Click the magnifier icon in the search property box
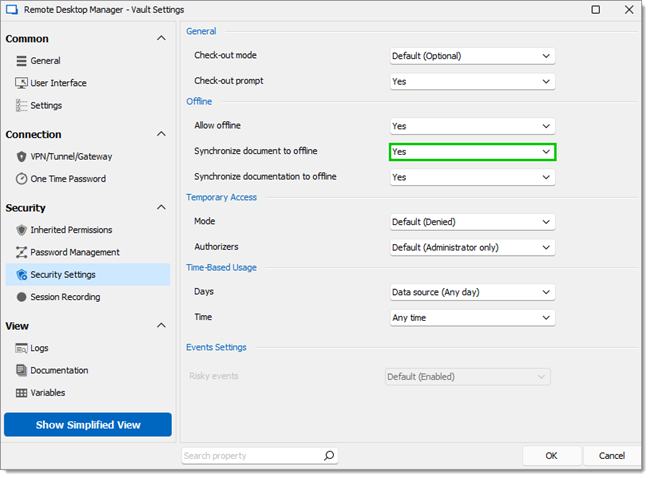This screenshot has height=478, width=650. (x=329, y=456)
